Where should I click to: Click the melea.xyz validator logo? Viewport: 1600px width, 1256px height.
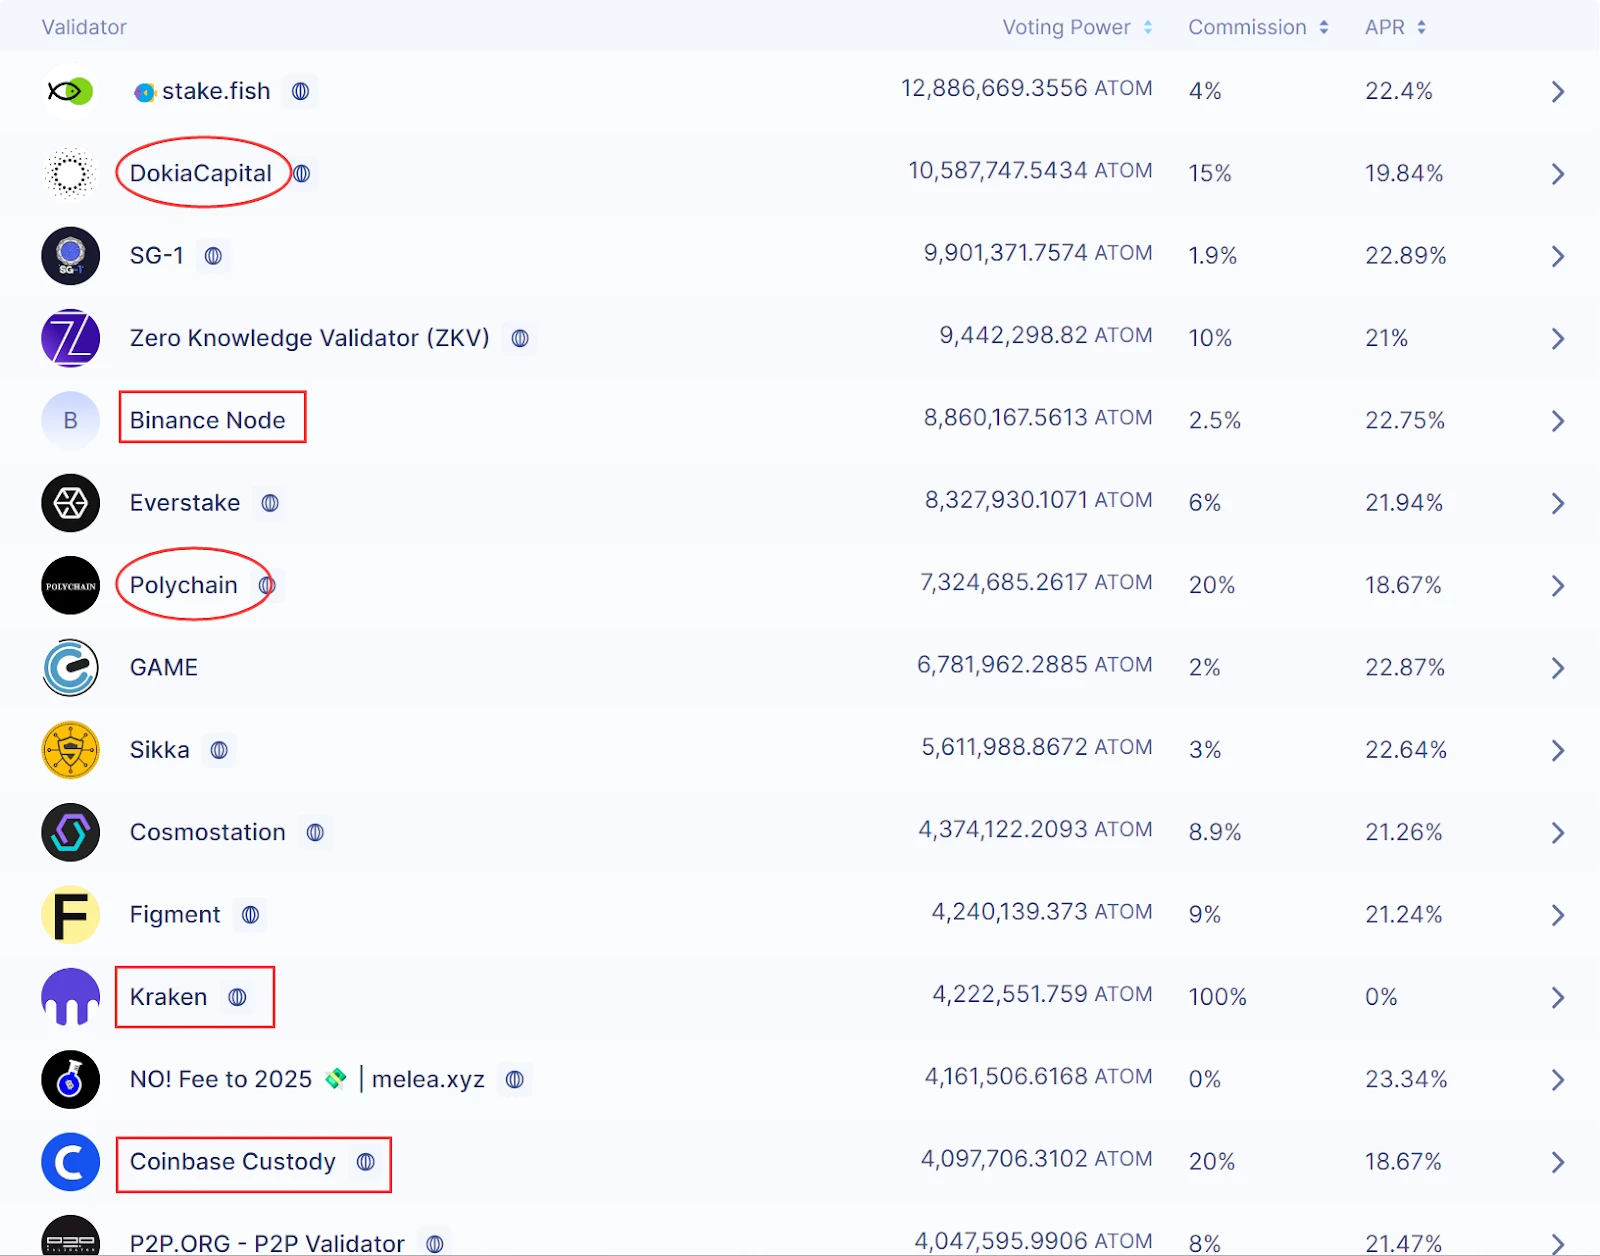point(70,1080)
